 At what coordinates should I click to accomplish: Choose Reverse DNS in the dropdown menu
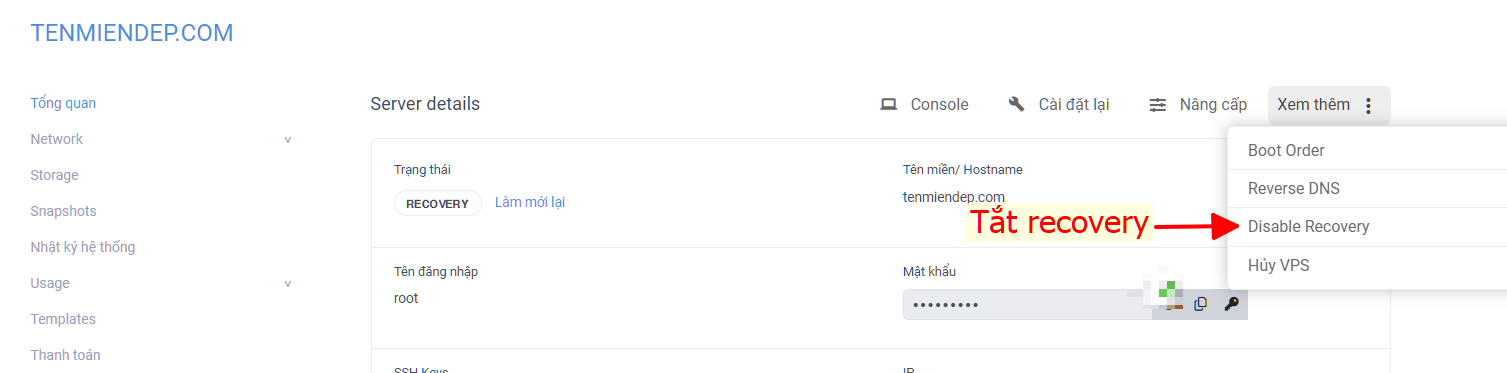point(1367,188)
